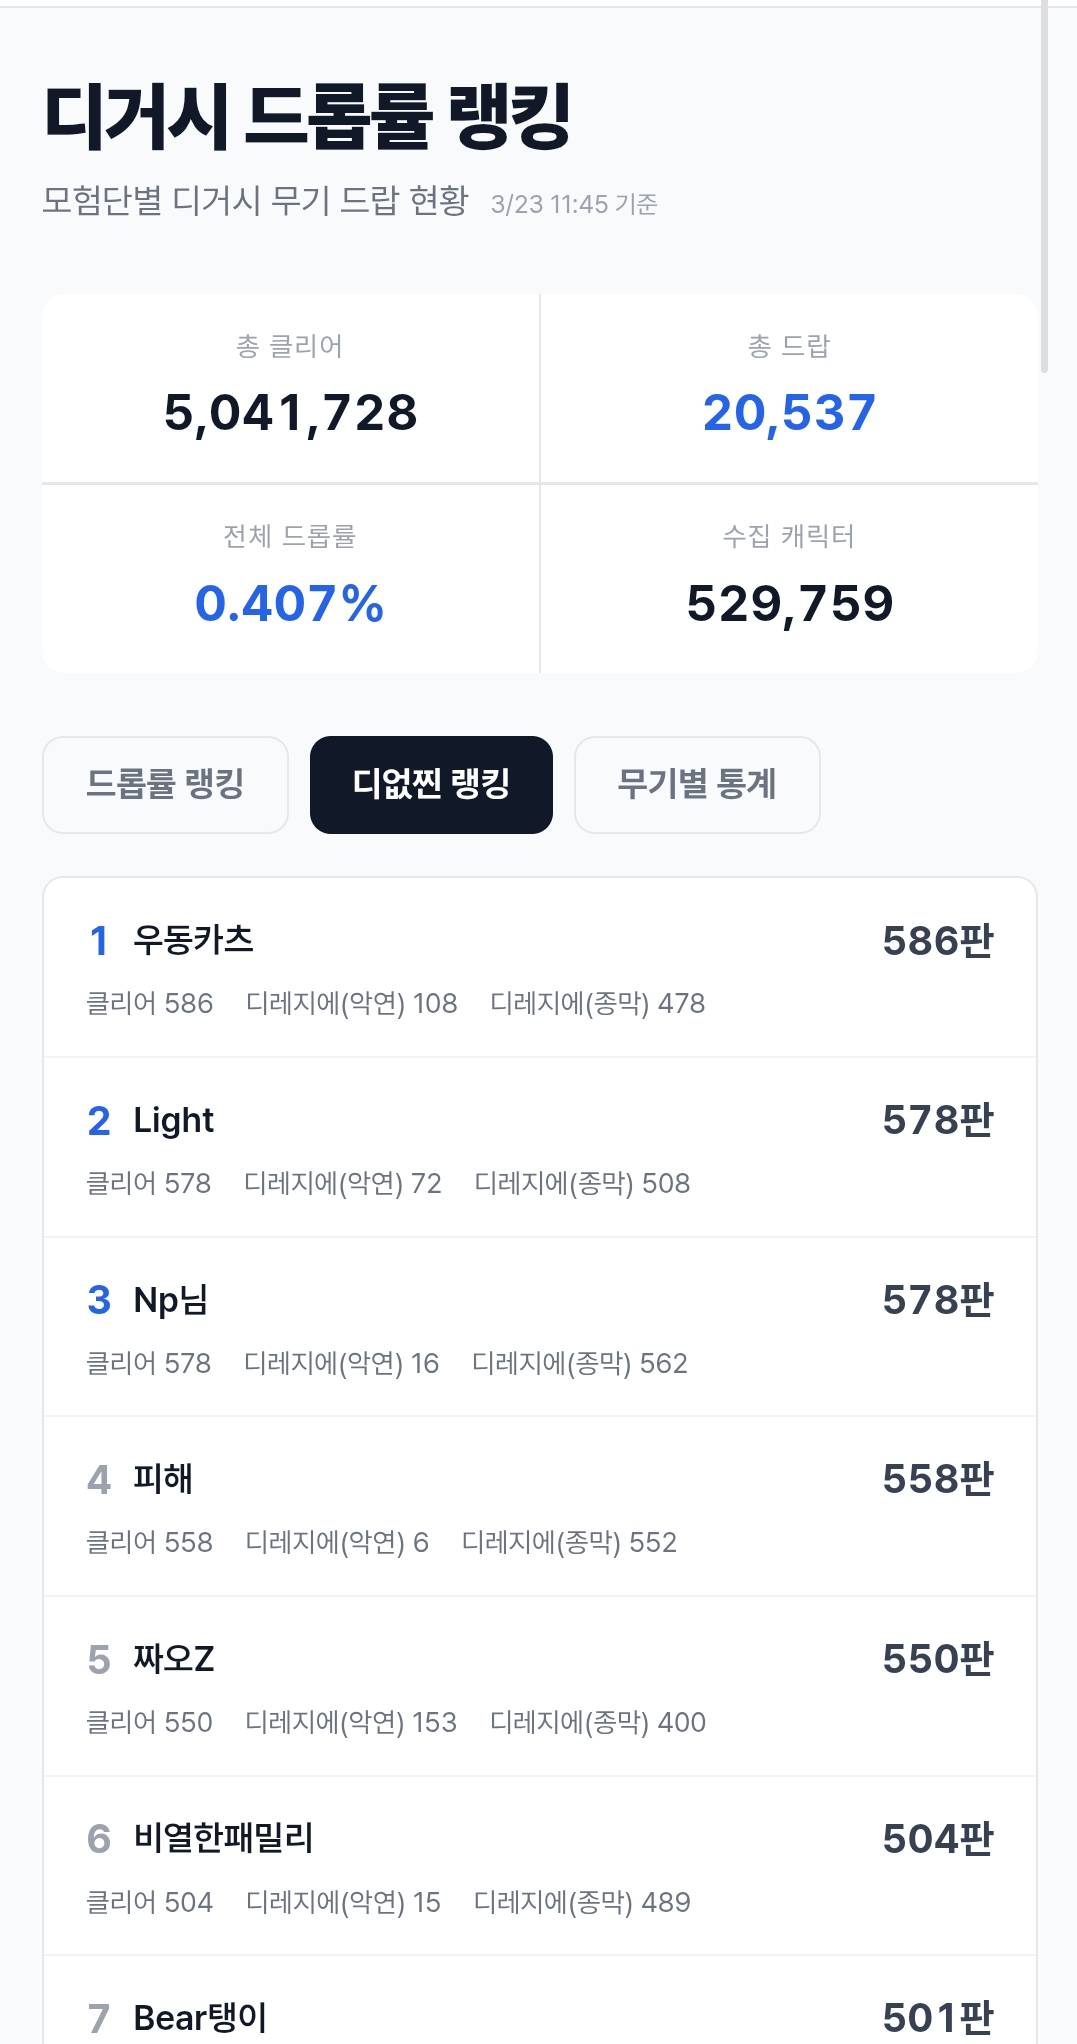1077x2044 pixels.
Task: Select the 전체 드롭률 0.407% card
Action: pyautogui.click(x=290, y=579)
